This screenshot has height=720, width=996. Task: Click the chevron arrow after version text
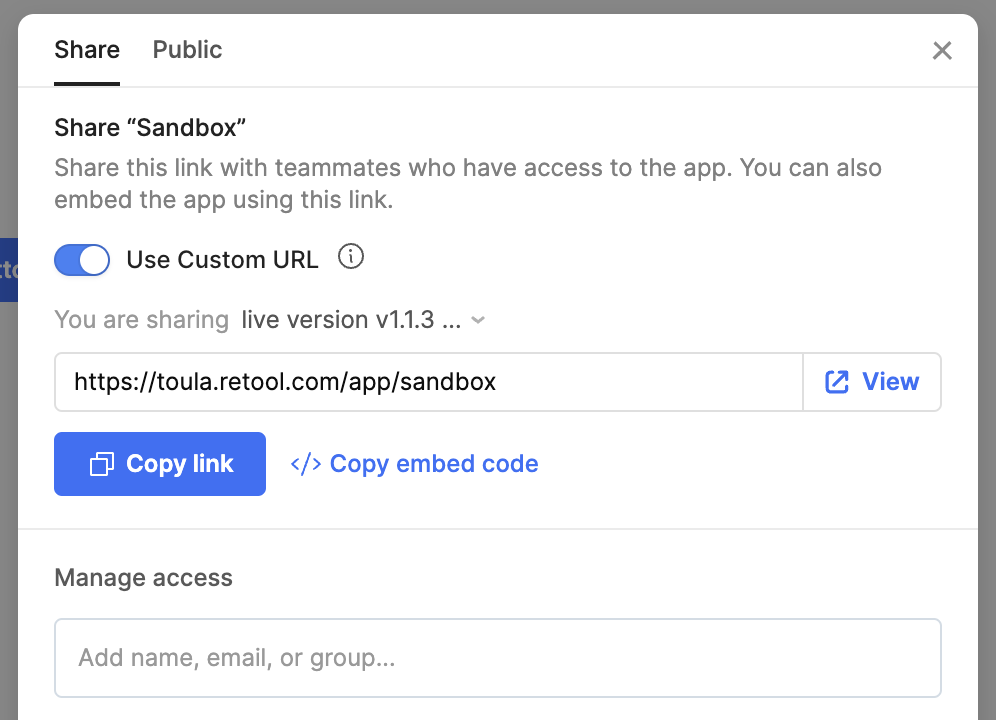pyautogui.click(x=478, y=321)
